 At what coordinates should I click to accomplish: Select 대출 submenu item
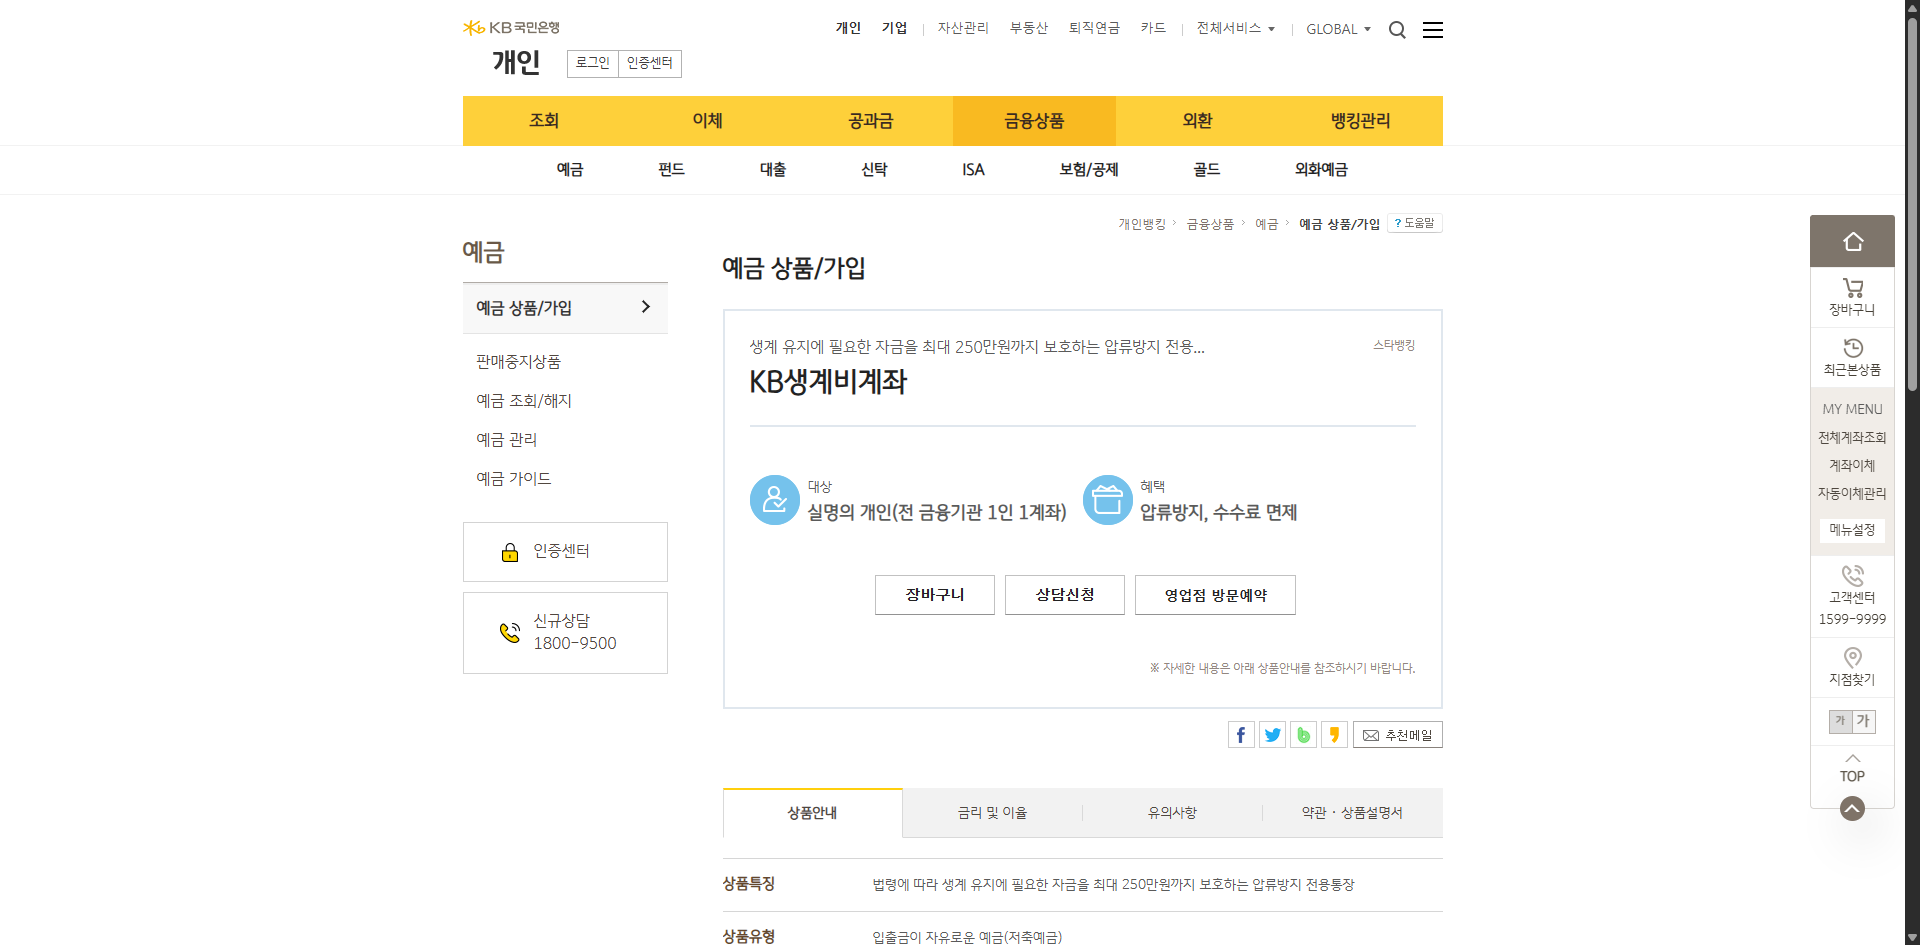773,170
